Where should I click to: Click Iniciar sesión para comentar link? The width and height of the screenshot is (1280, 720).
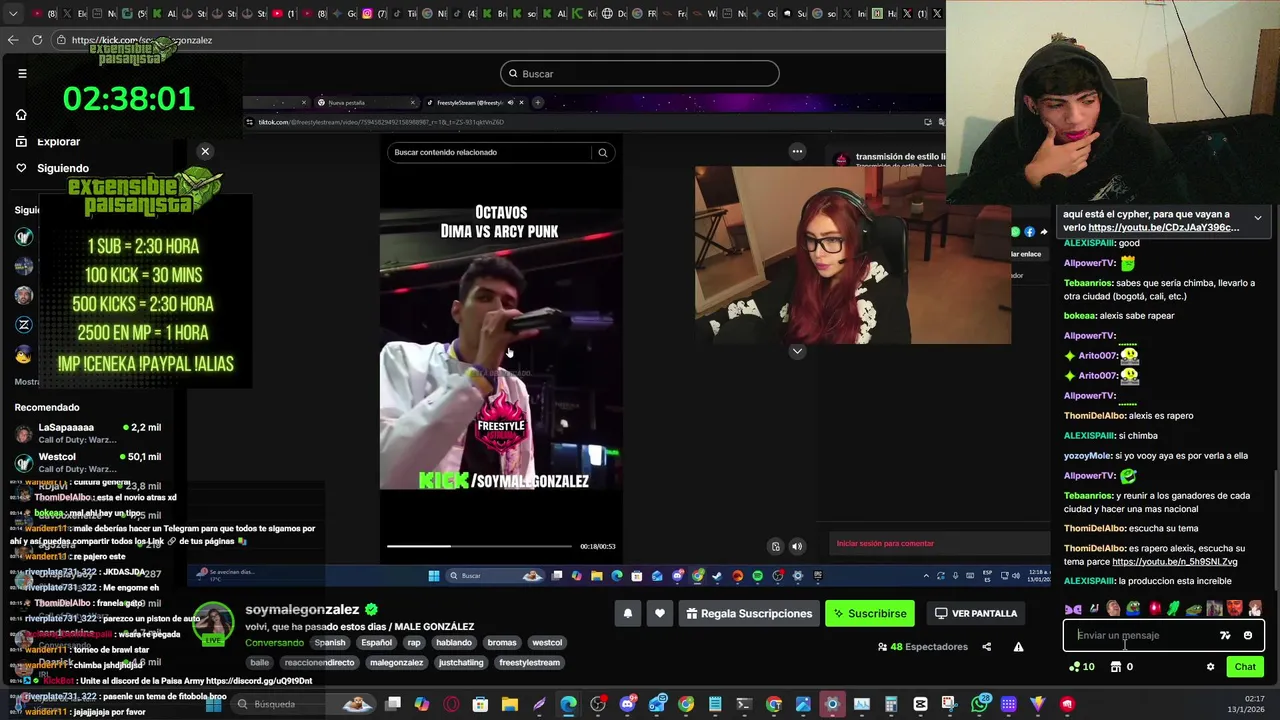coord(885,543)
